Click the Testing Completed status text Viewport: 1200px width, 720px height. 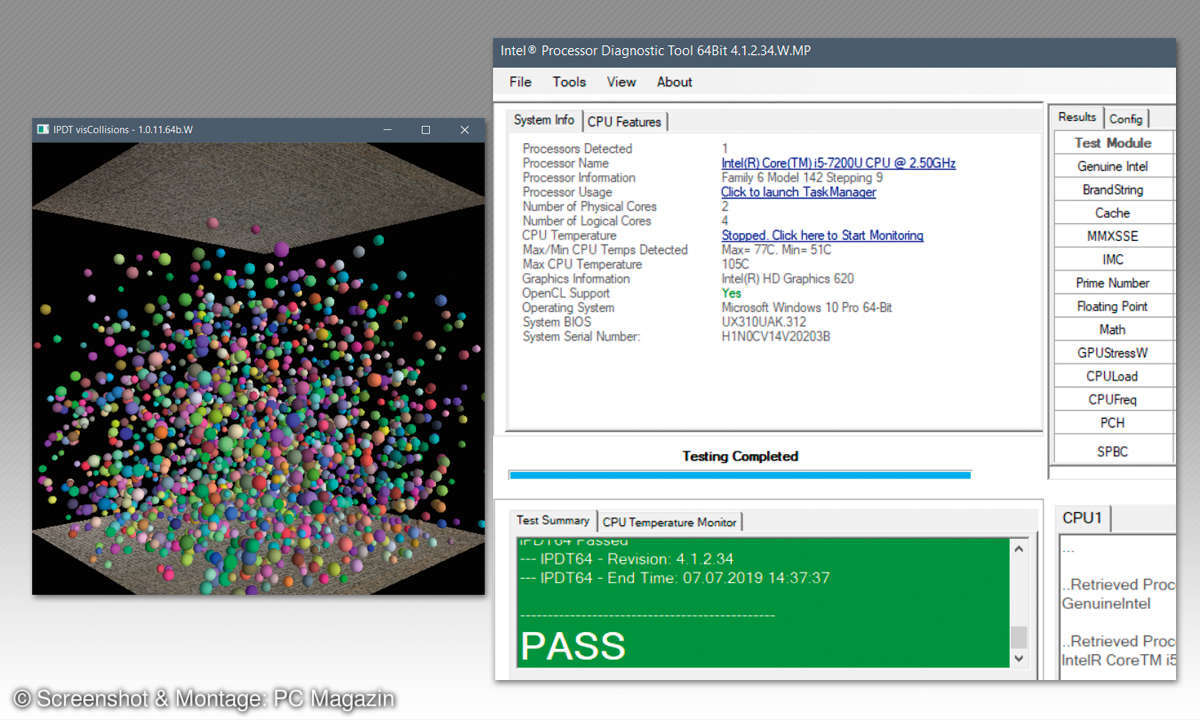point(740,456)
